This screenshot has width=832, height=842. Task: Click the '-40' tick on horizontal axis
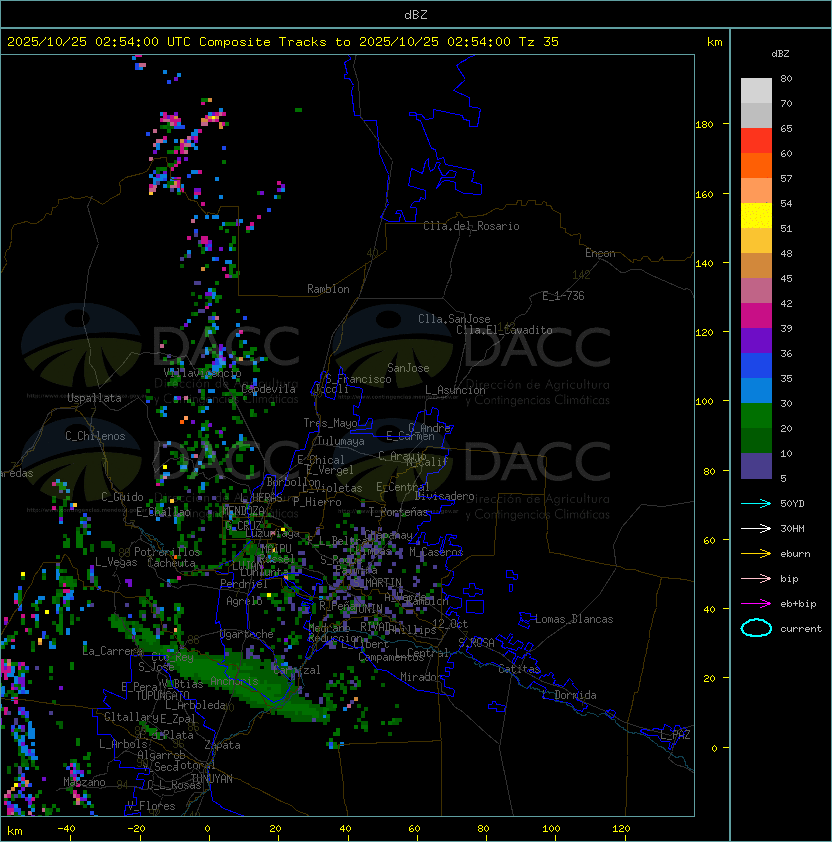click(x=66, y=829)
